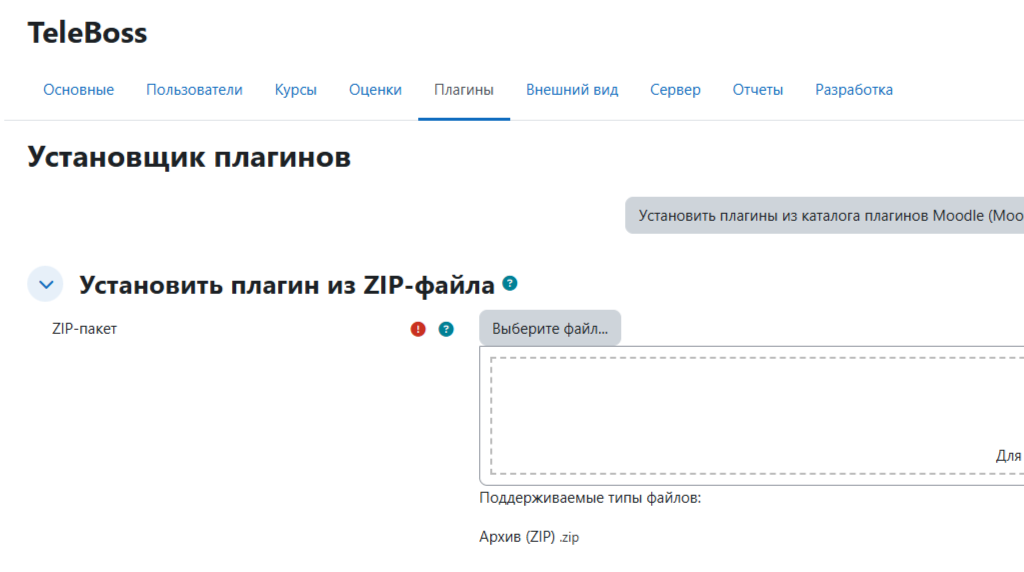Click the red required-field icon
This screenshot has height=572, width=1024.
pos(418,329)
